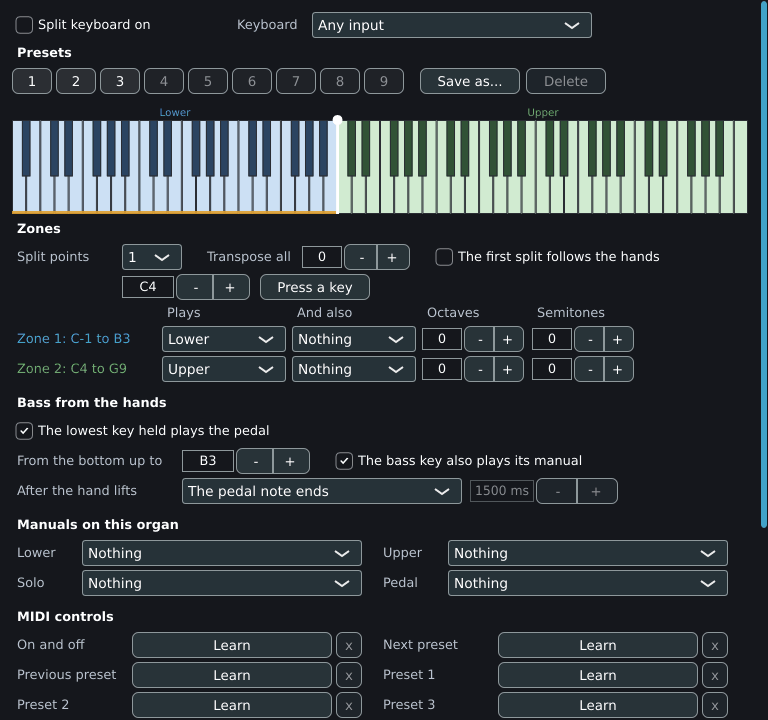Open the Solo manual dropdown
The height and width of the screenshot is (720, 768).
(222, 583)
